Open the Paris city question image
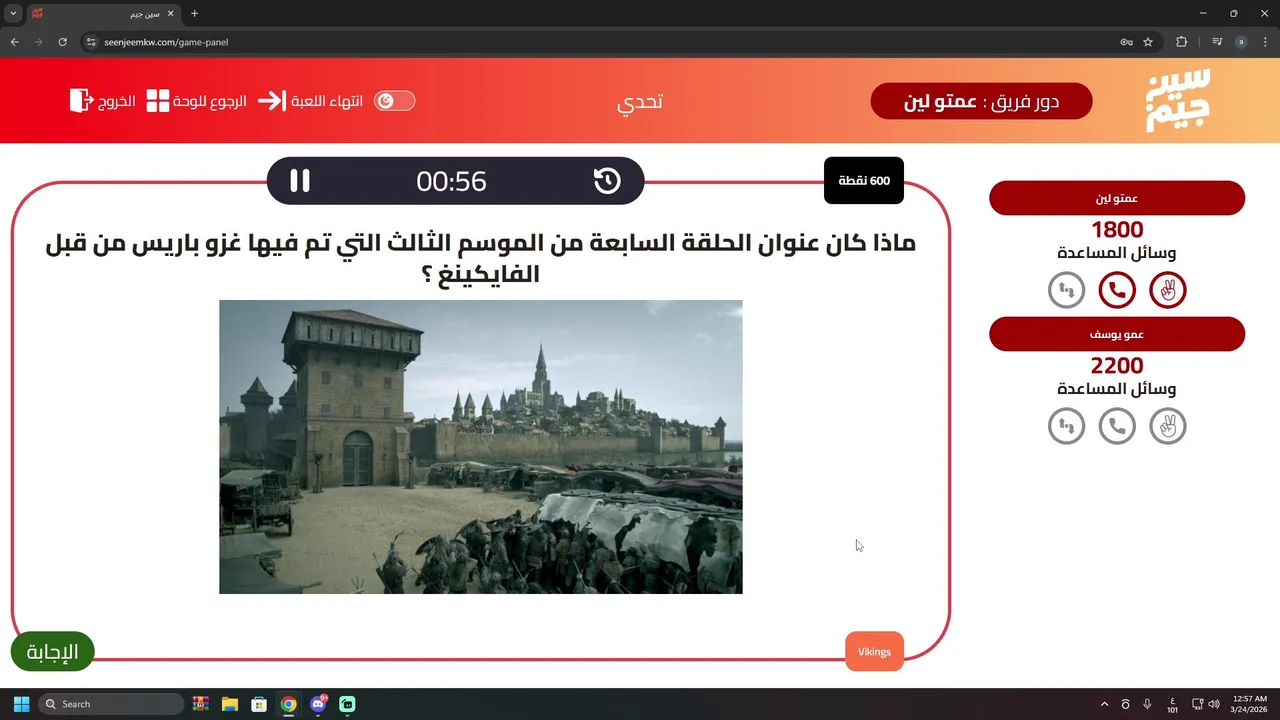This screenshot has width=1280, height=720. point(481,447)
